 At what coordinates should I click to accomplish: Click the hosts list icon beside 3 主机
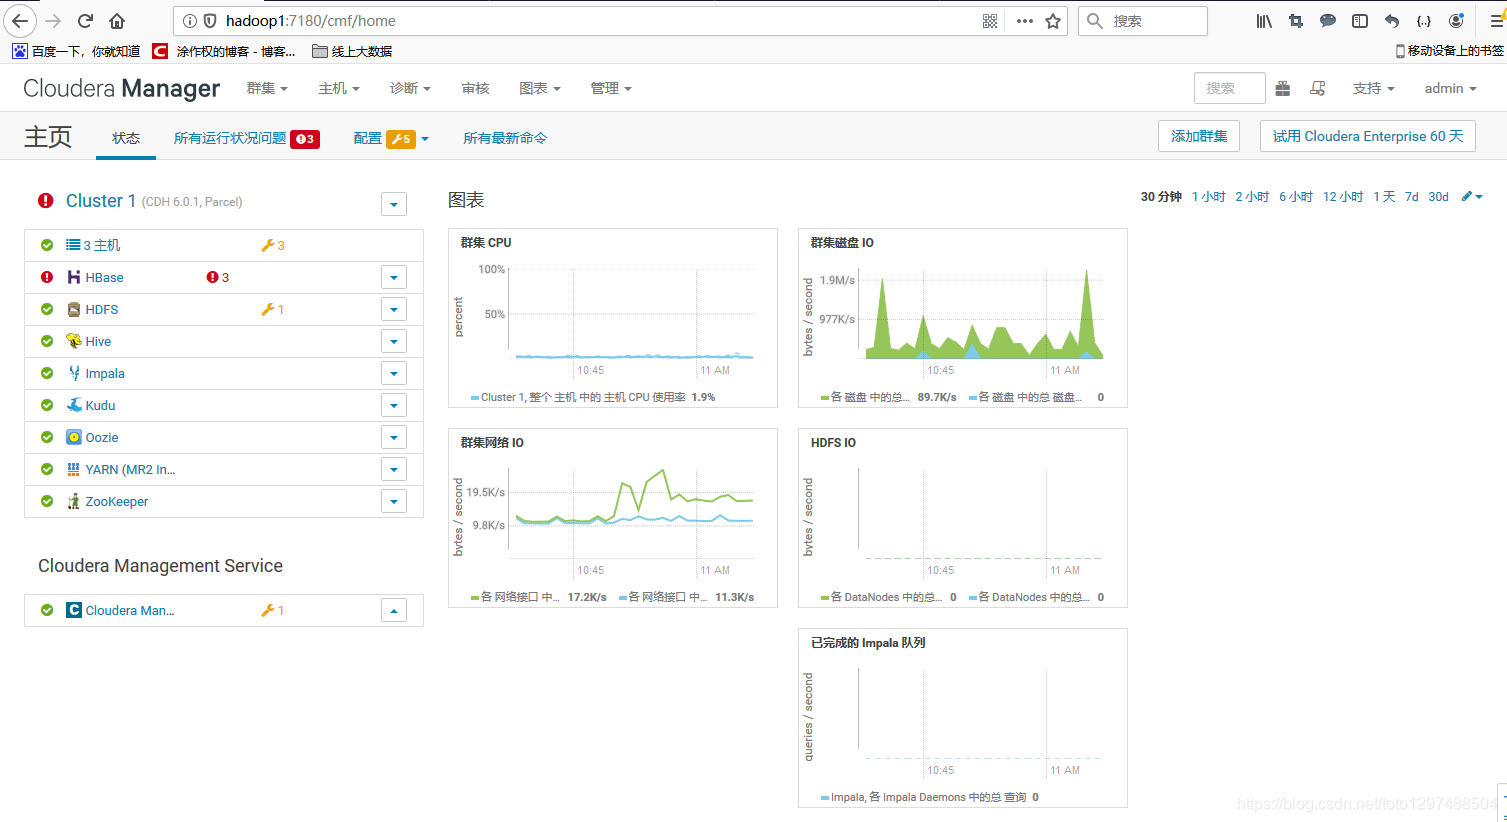(x=73, y=245)
